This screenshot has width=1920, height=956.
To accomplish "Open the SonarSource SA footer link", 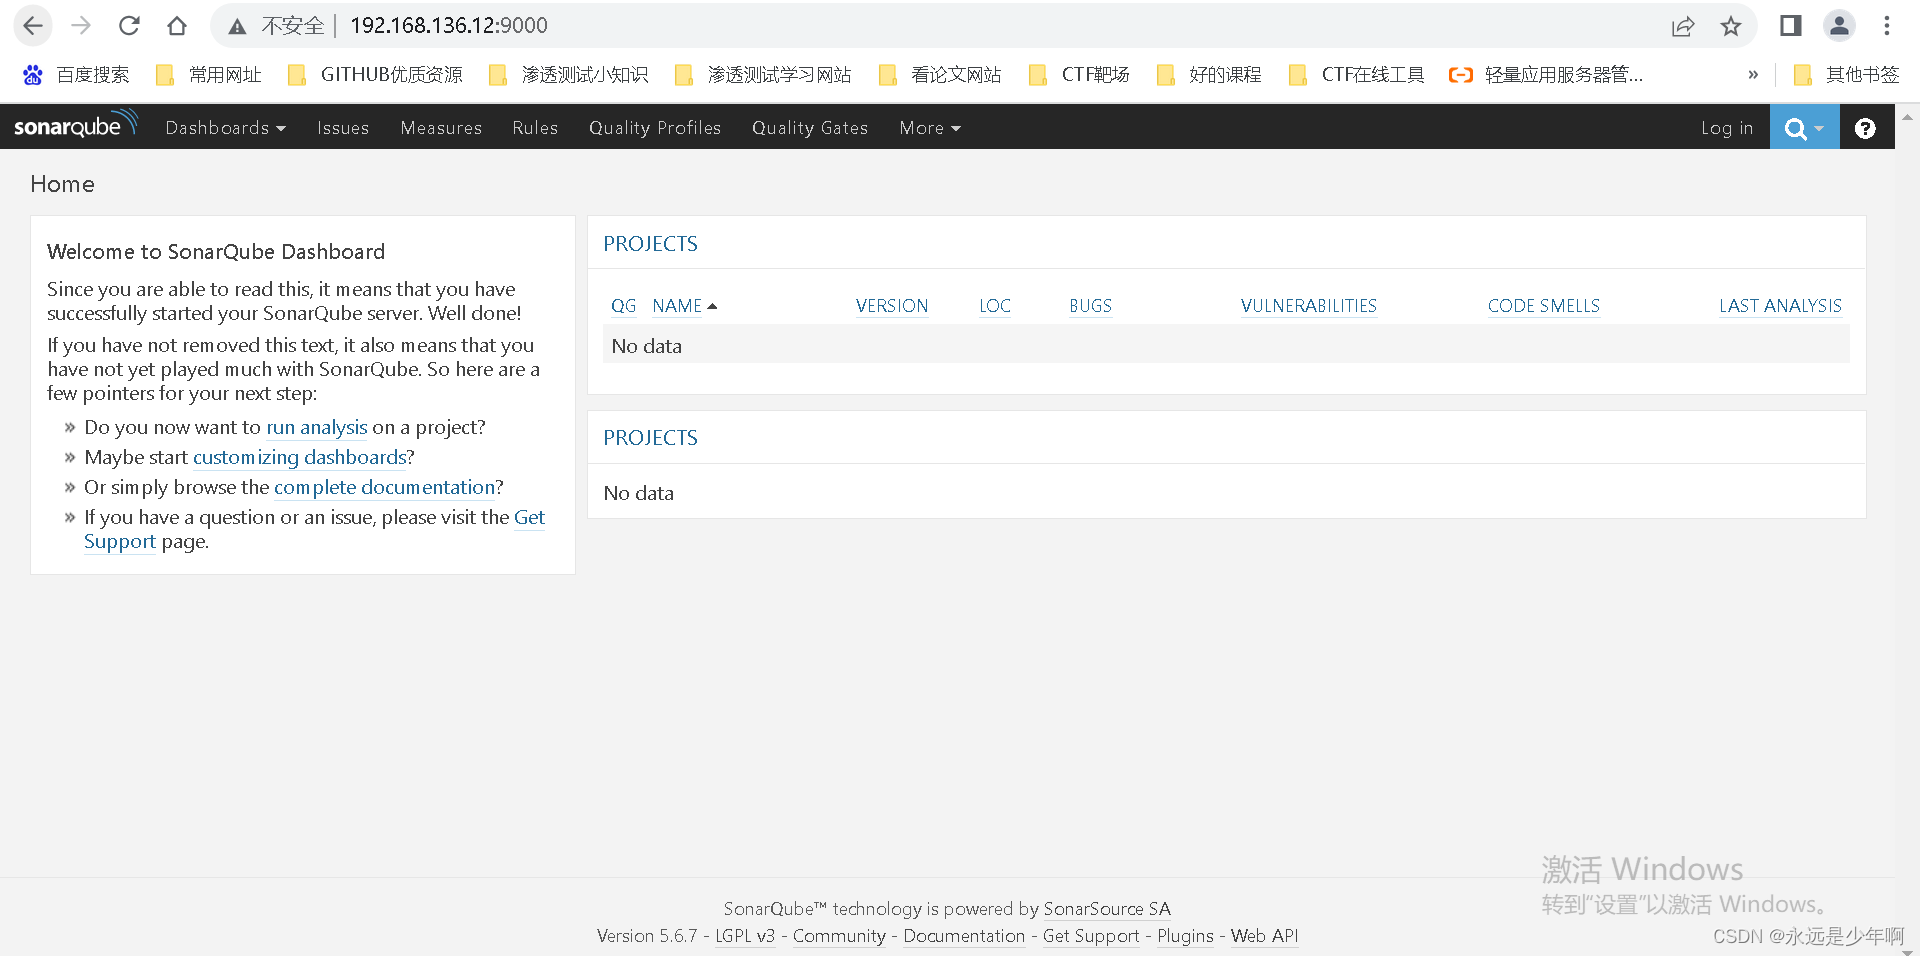I will [1107, 909].
